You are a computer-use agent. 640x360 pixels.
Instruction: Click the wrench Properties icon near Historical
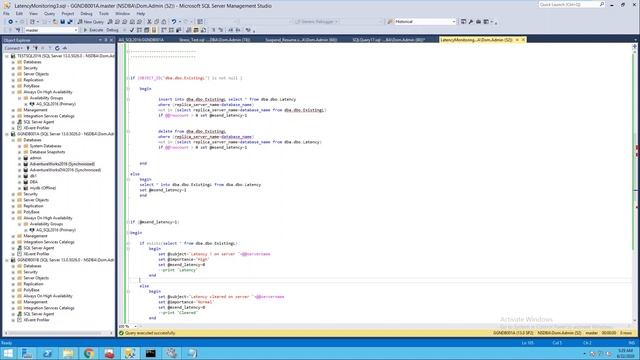pyautogui.click(x=471, y=22)
